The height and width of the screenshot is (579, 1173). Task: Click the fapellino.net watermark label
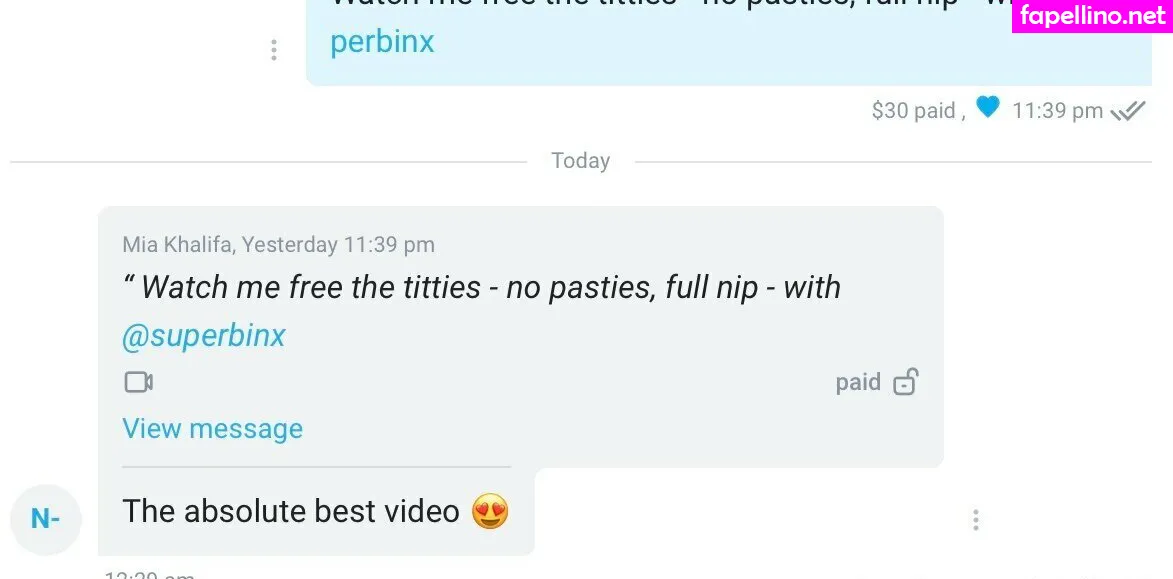point(1092,16)
